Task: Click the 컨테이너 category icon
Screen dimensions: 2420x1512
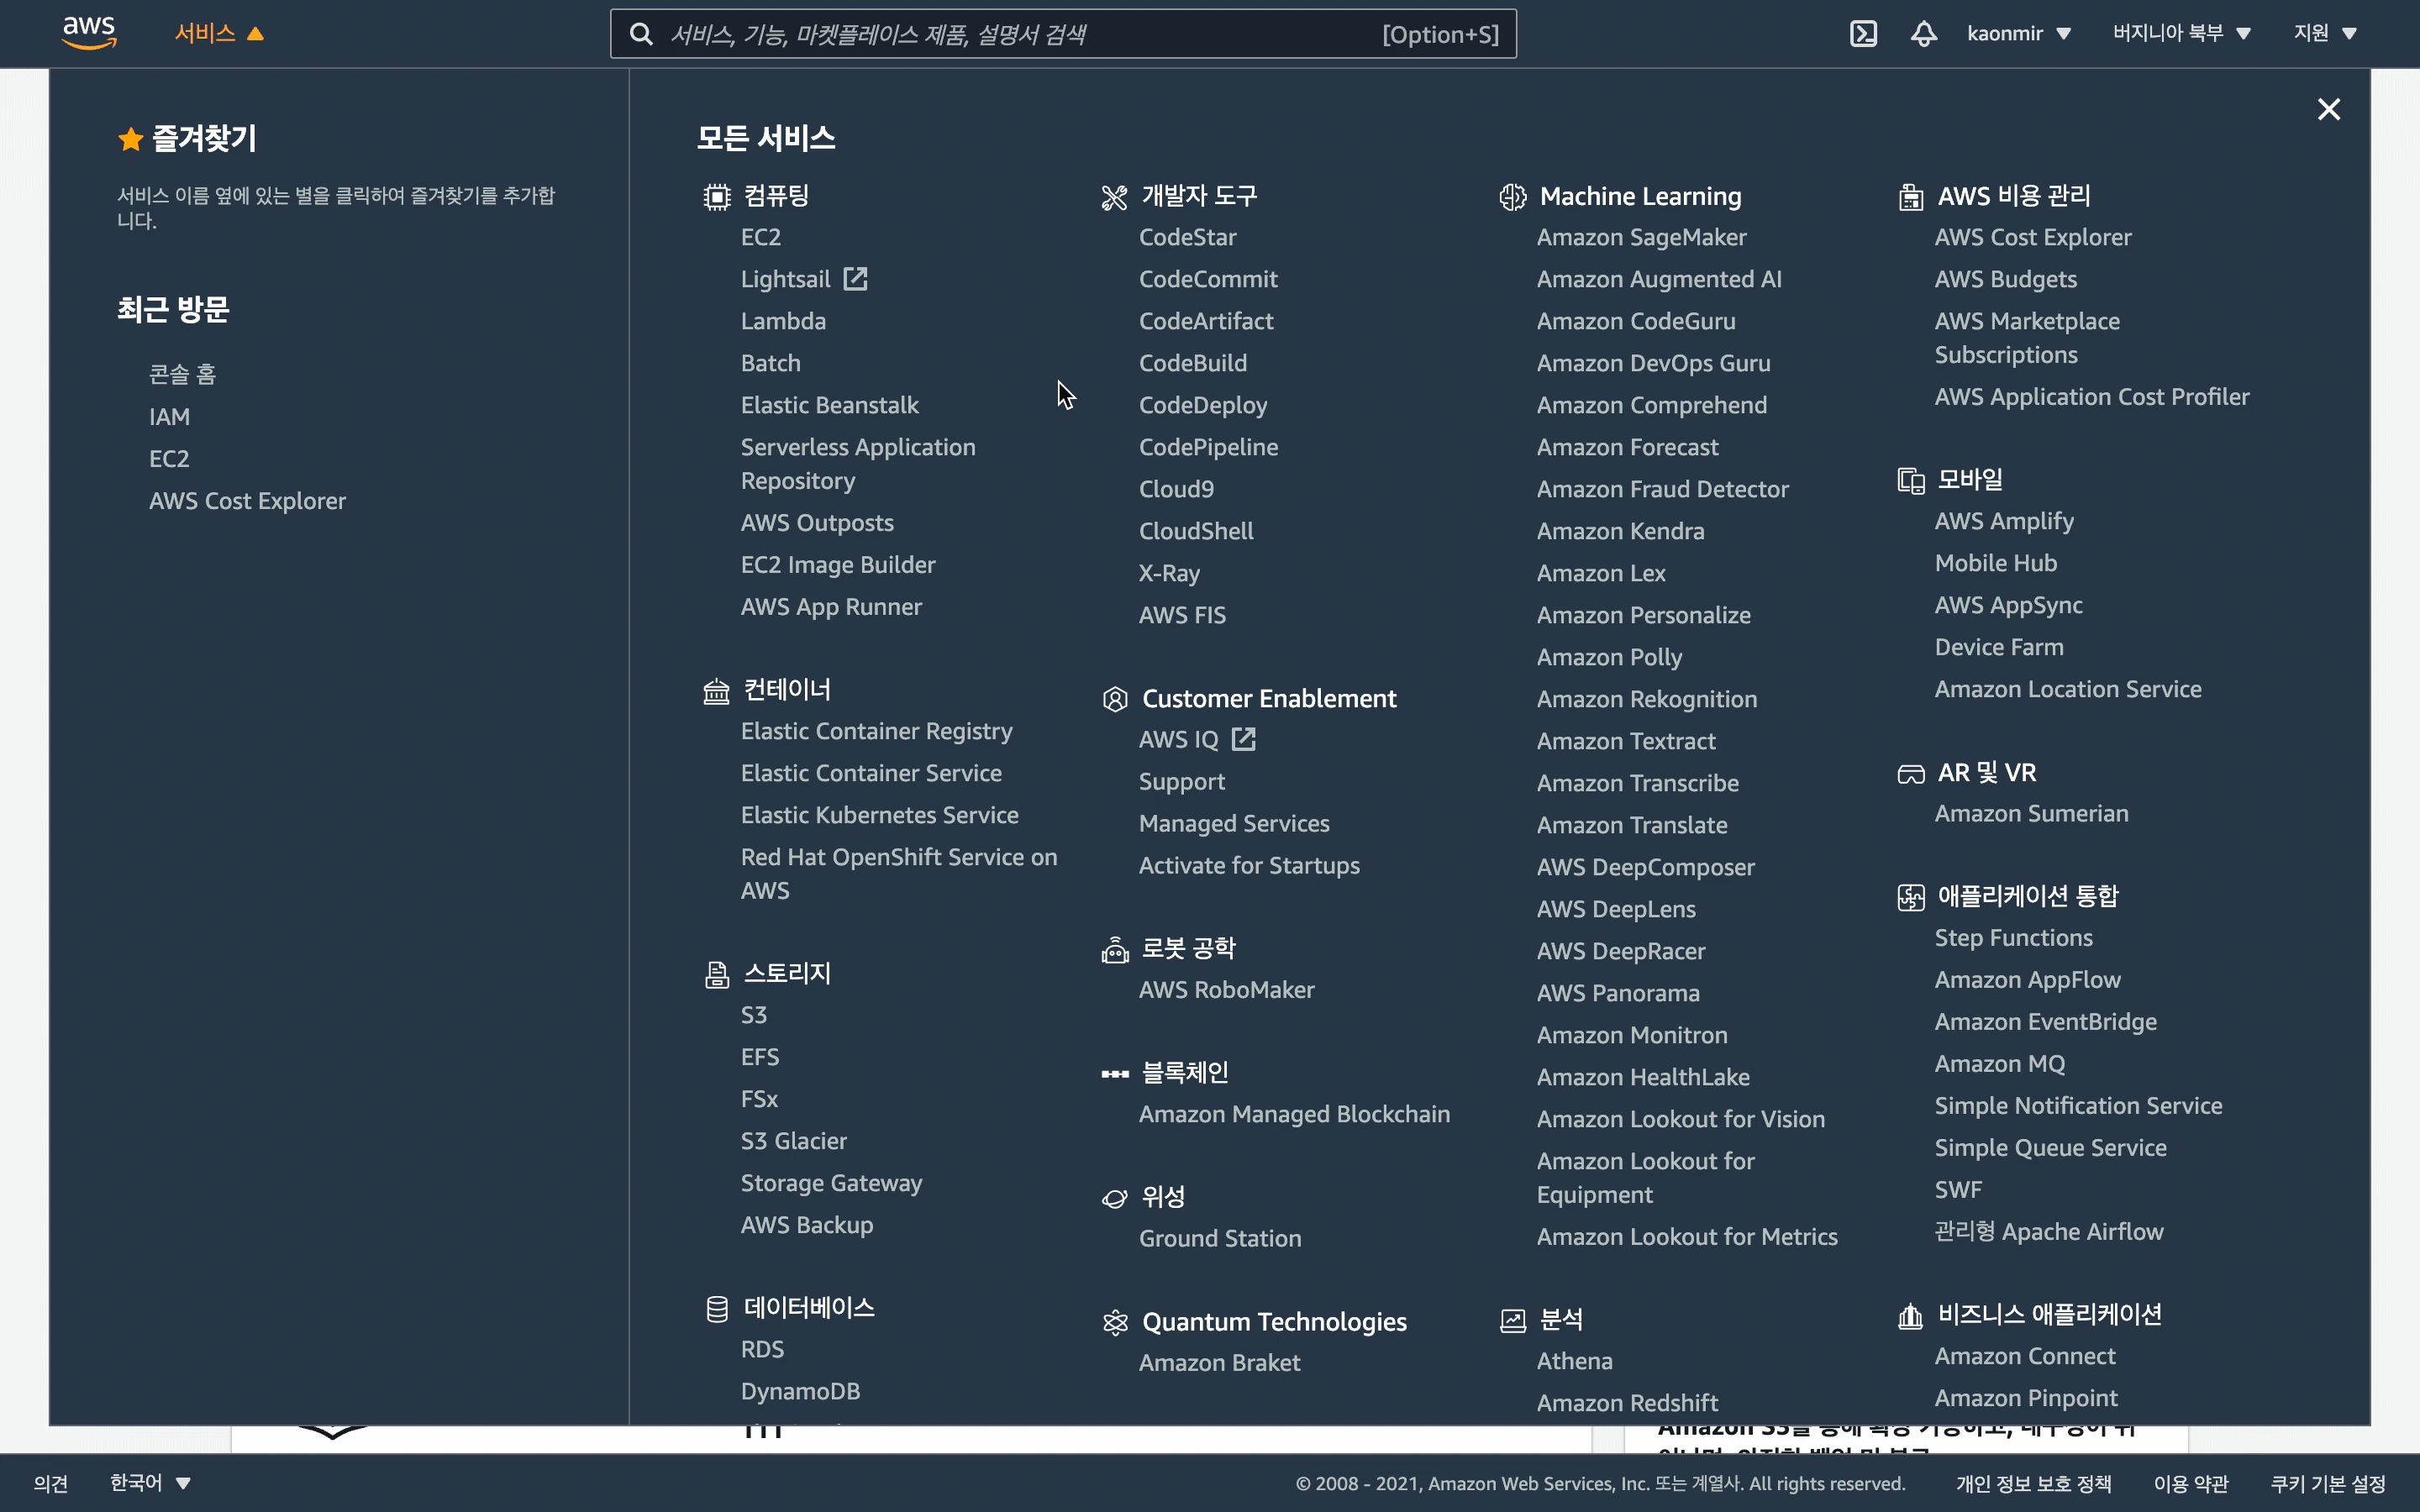Action: pos(716,691)
